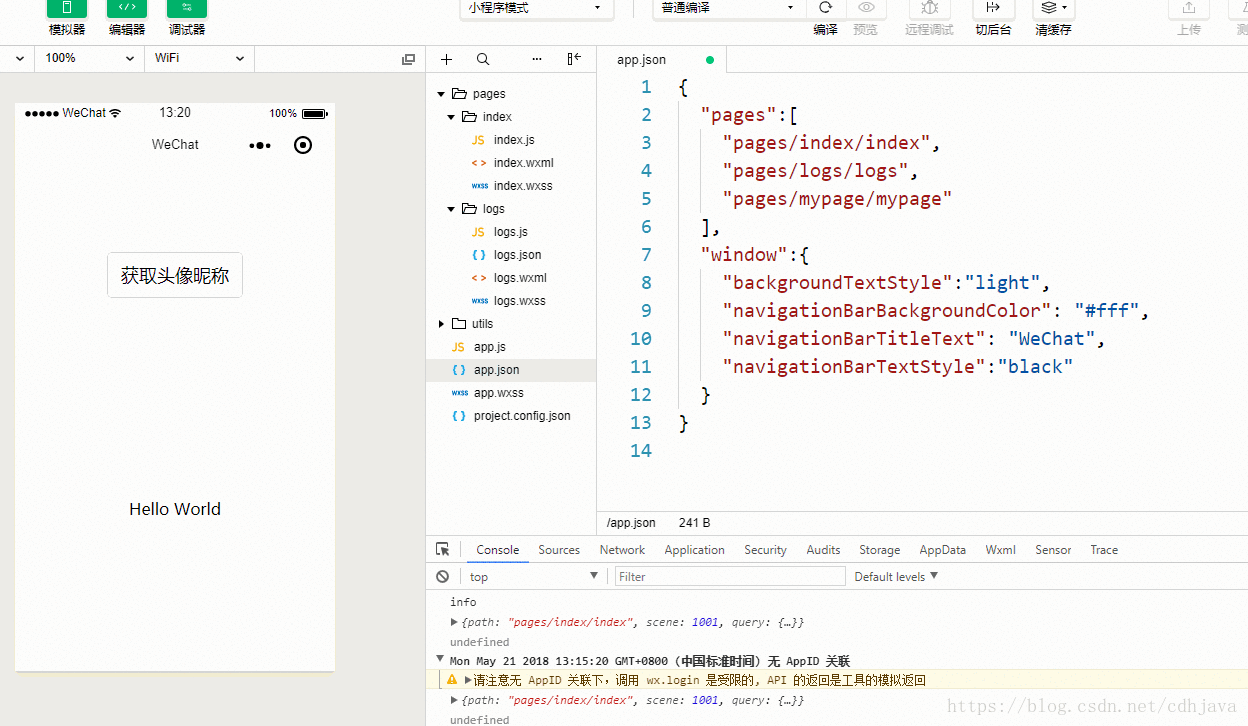Open app.wxss file
1248x726 pixels.
click(499, 393)
